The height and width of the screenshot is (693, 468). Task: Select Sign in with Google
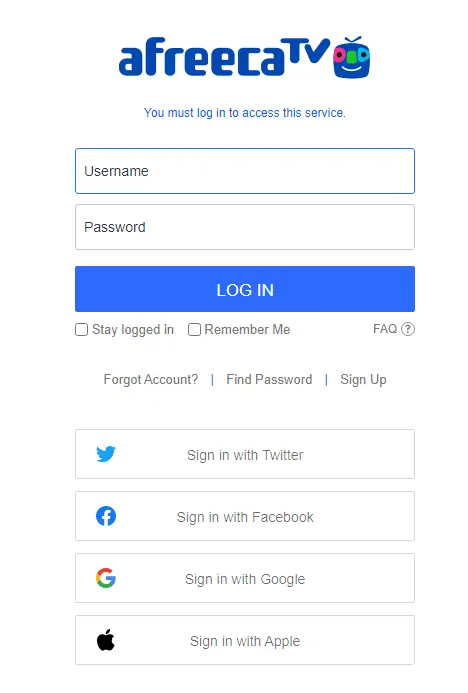[245, 578]
